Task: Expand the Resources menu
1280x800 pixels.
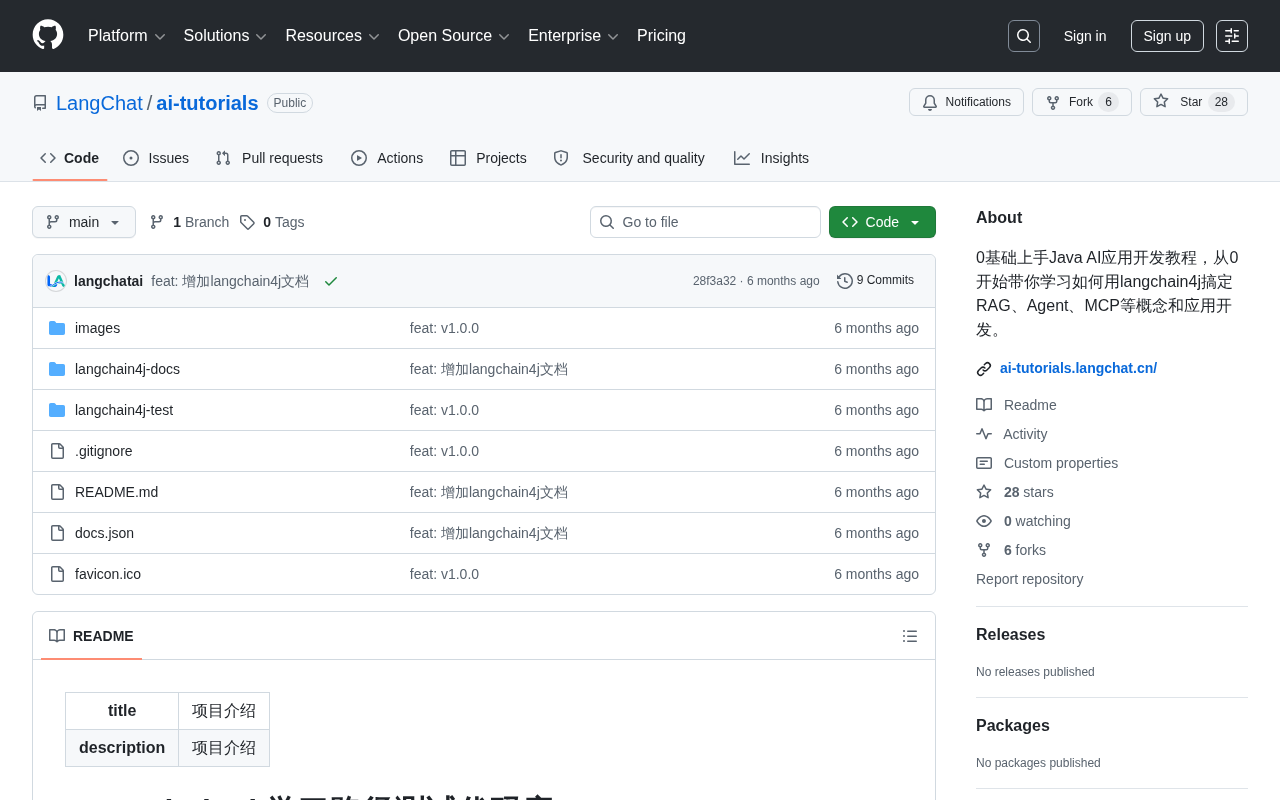Action: click(x=332, y=36)
